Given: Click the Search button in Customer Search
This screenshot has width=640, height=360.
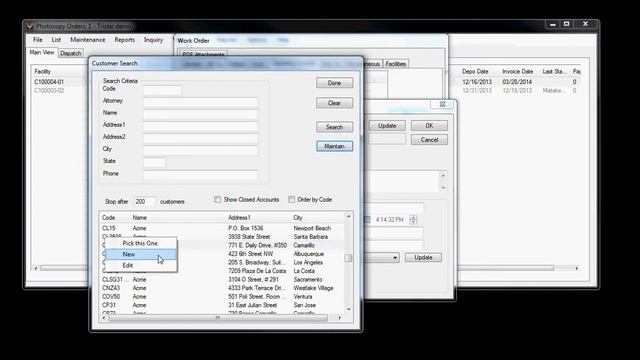Looking at the screenshot, I should tap(334, 127).
